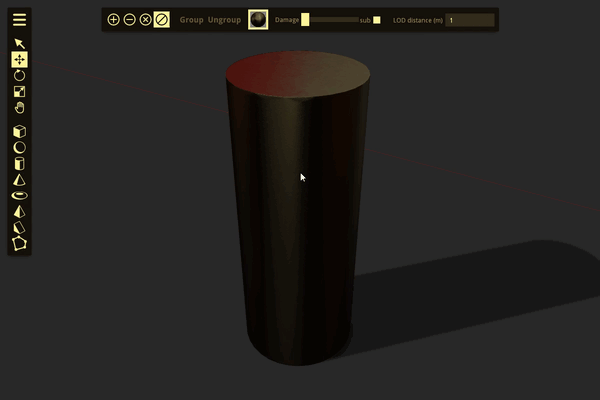Open the hamburger main menu

[20, 20]
